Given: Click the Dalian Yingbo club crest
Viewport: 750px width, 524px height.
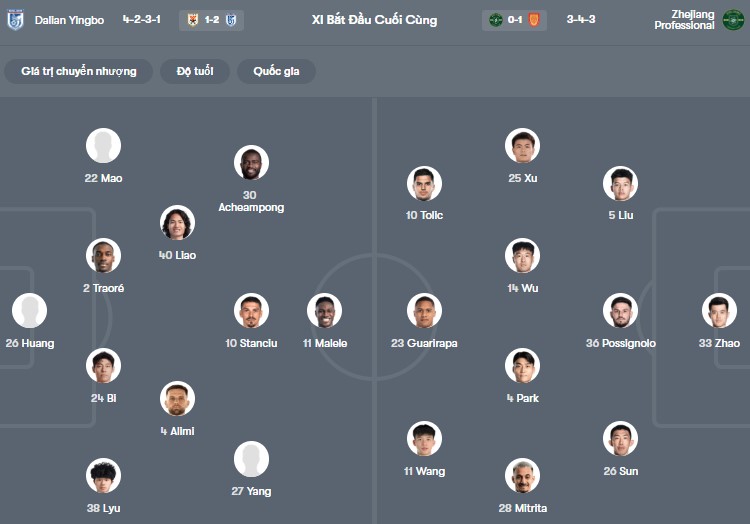Looking at the screenshot, I should [x=15, y=20].
